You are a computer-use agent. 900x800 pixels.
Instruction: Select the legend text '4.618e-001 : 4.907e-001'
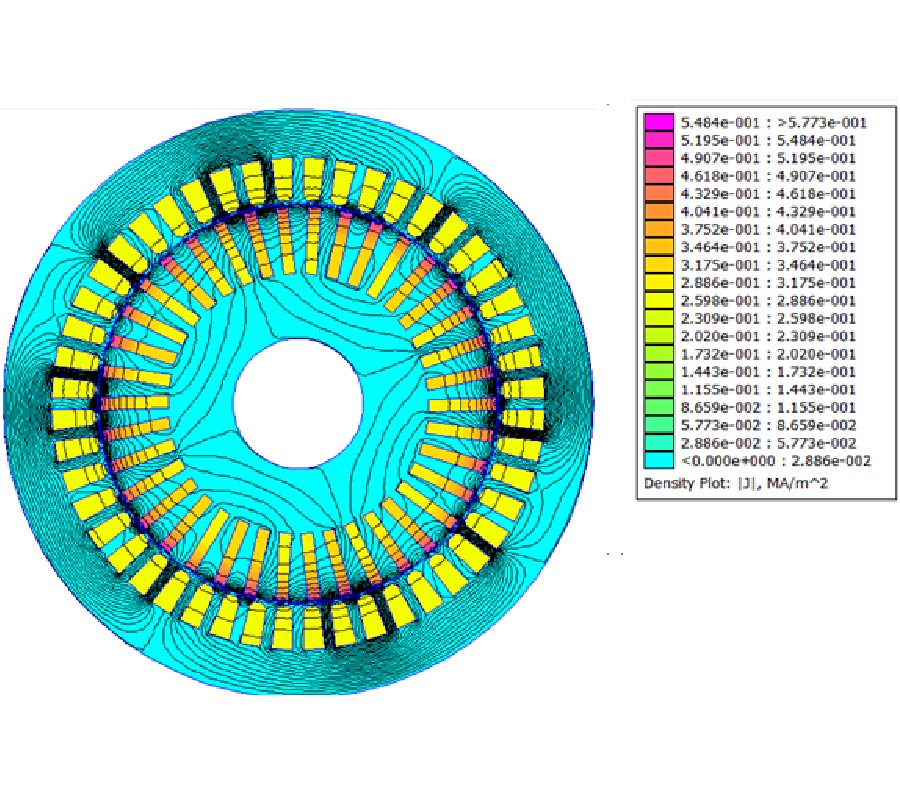[x=767, y=177]
